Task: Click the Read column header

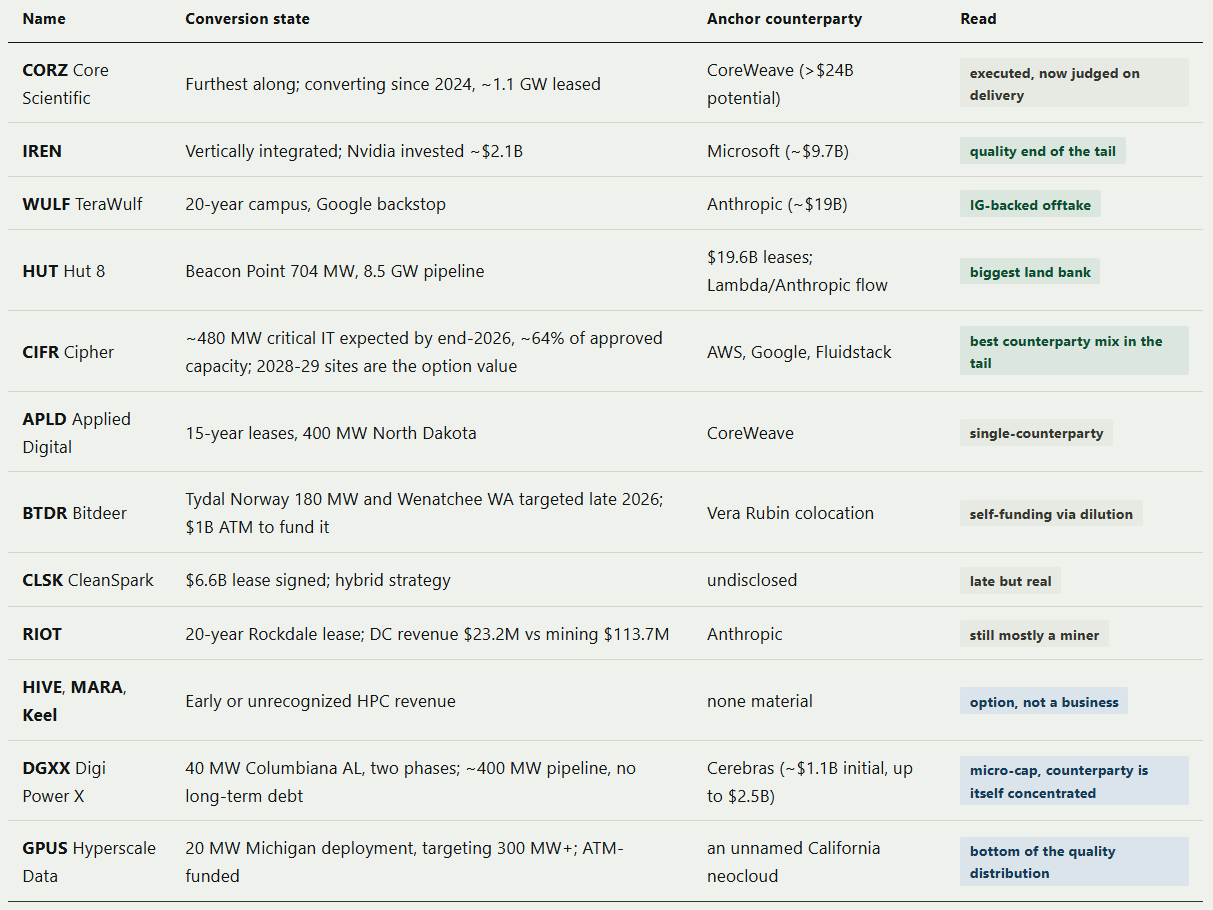Action: [978, 19]
